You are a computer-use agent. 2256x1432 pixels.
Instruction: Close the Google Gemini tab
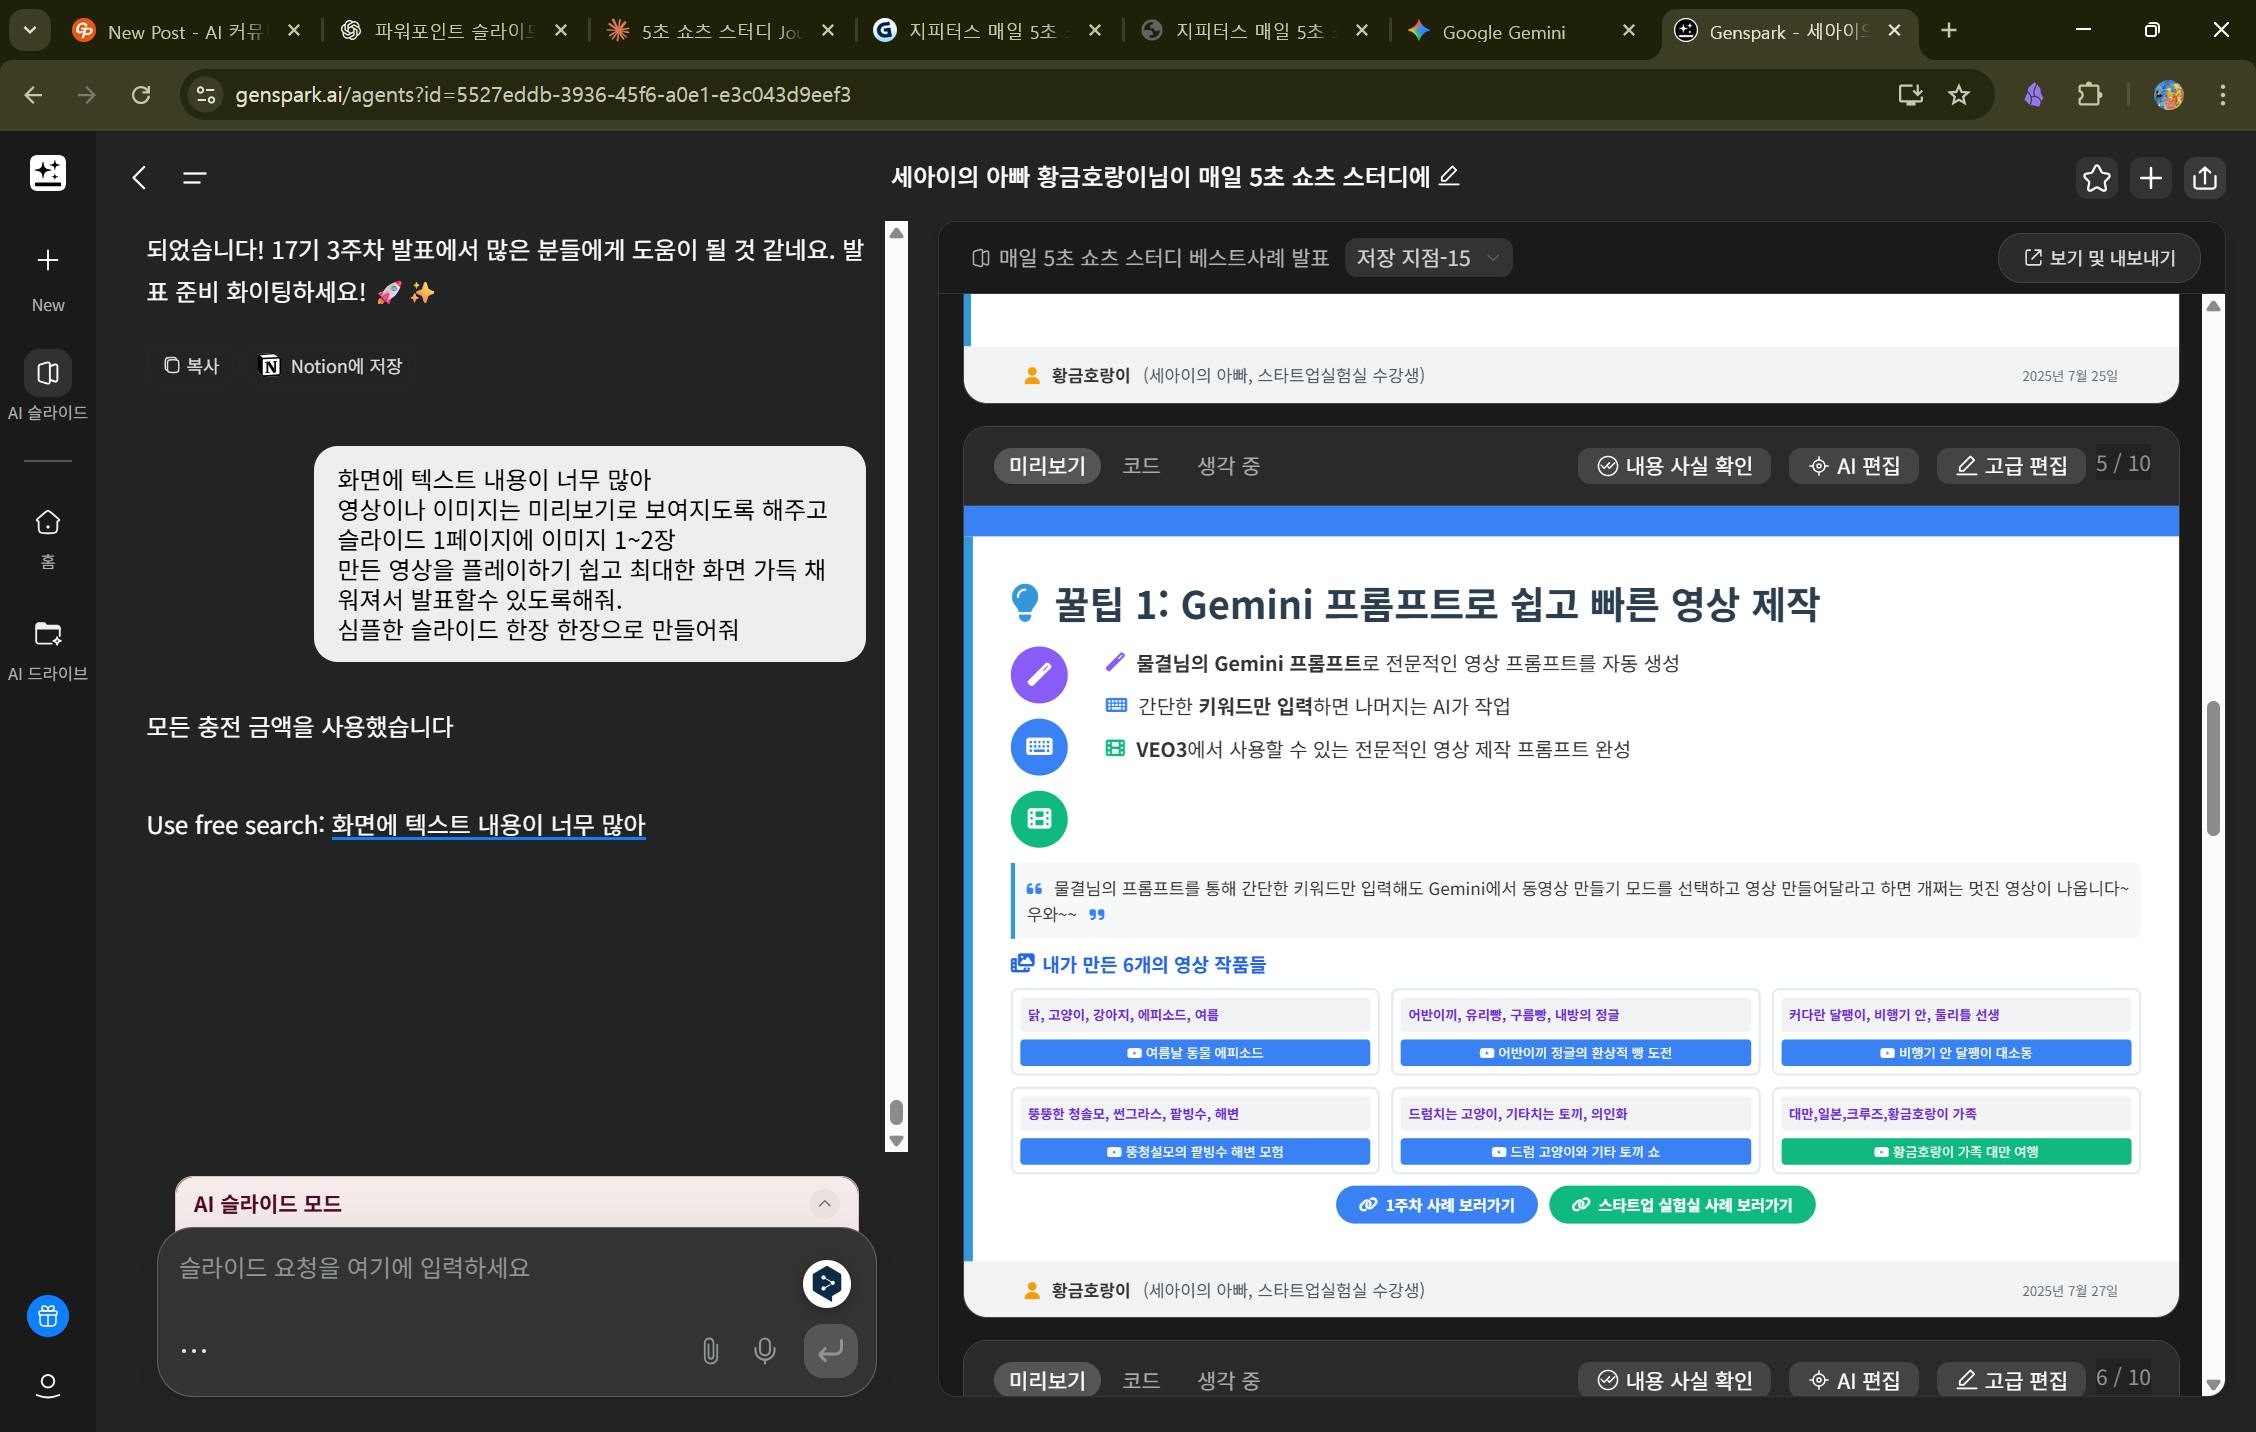[x=1628, y=31]
